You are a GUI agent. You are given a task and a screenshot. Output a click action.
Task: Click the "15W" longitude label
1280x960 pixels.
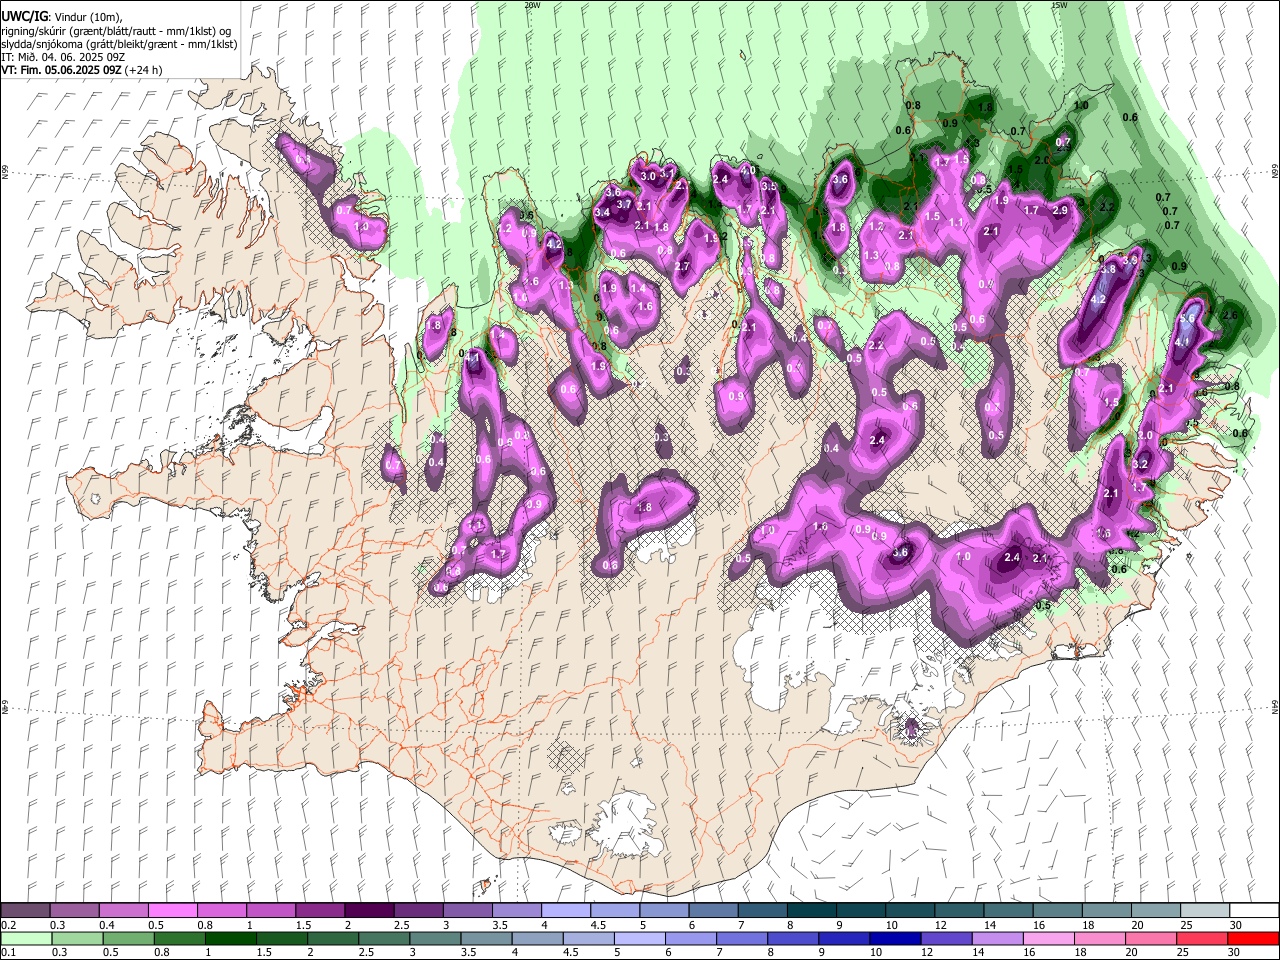coord(1059,5)
